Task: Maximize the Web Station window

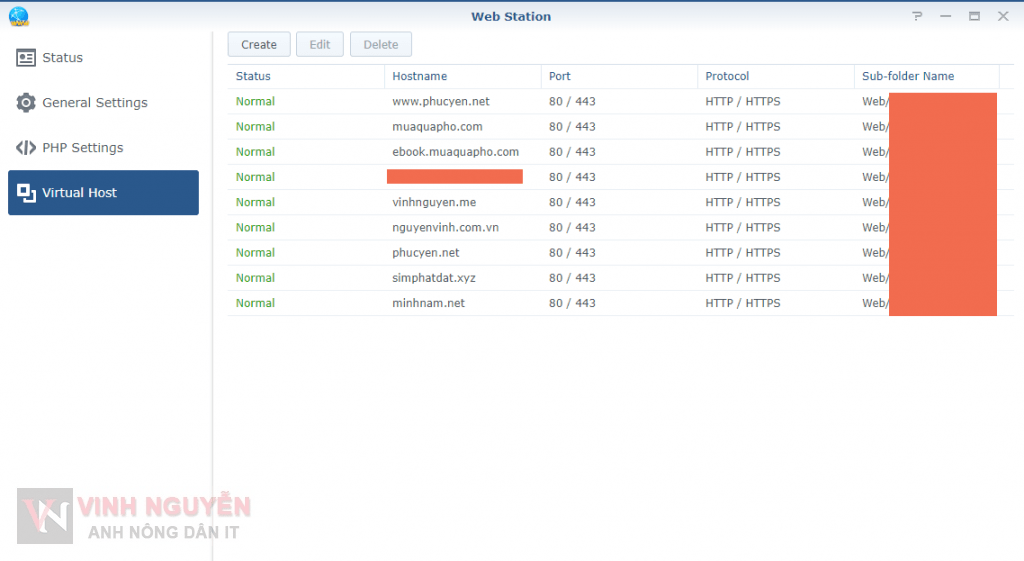Action: tap(974, 16)
